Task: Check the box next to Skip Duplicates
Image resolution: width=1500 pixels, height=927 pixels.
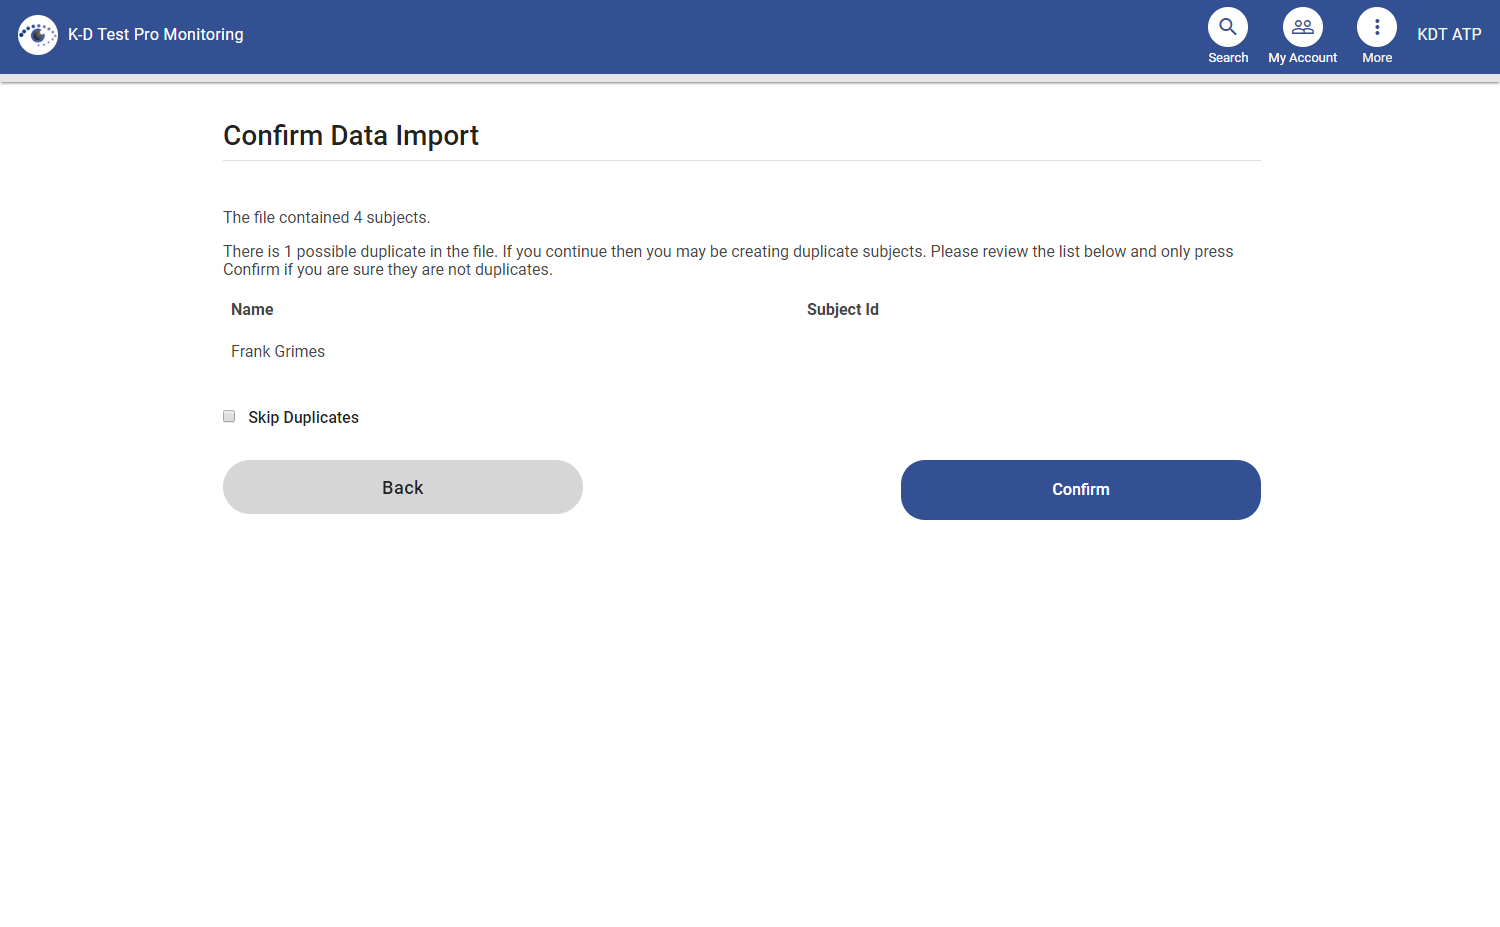Action: (229, 415)
